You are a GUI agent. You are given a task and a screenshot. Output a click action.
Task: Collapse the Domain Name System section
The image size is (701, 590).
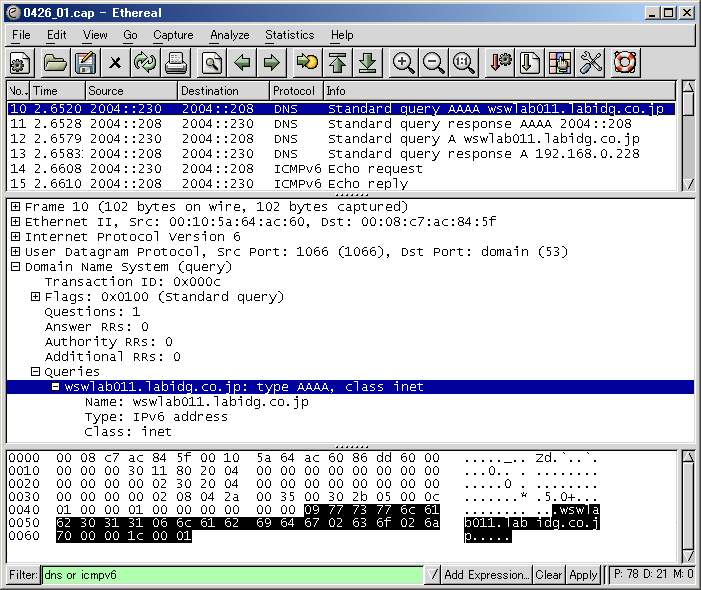16,267
